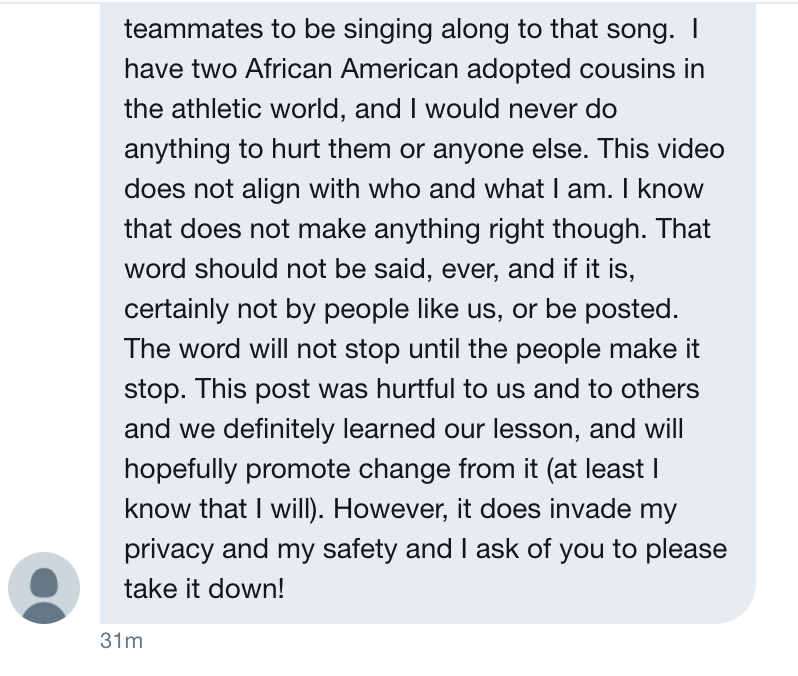Click the sentence starting 'The word will not stop'
The image size is (798, 676).
(x=412, y=369)
